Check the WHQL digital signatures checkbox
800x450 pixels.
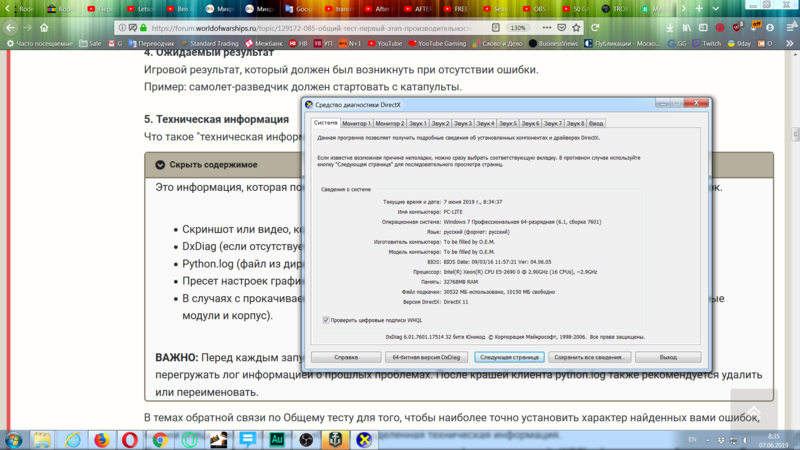click(x=327, y=320)
